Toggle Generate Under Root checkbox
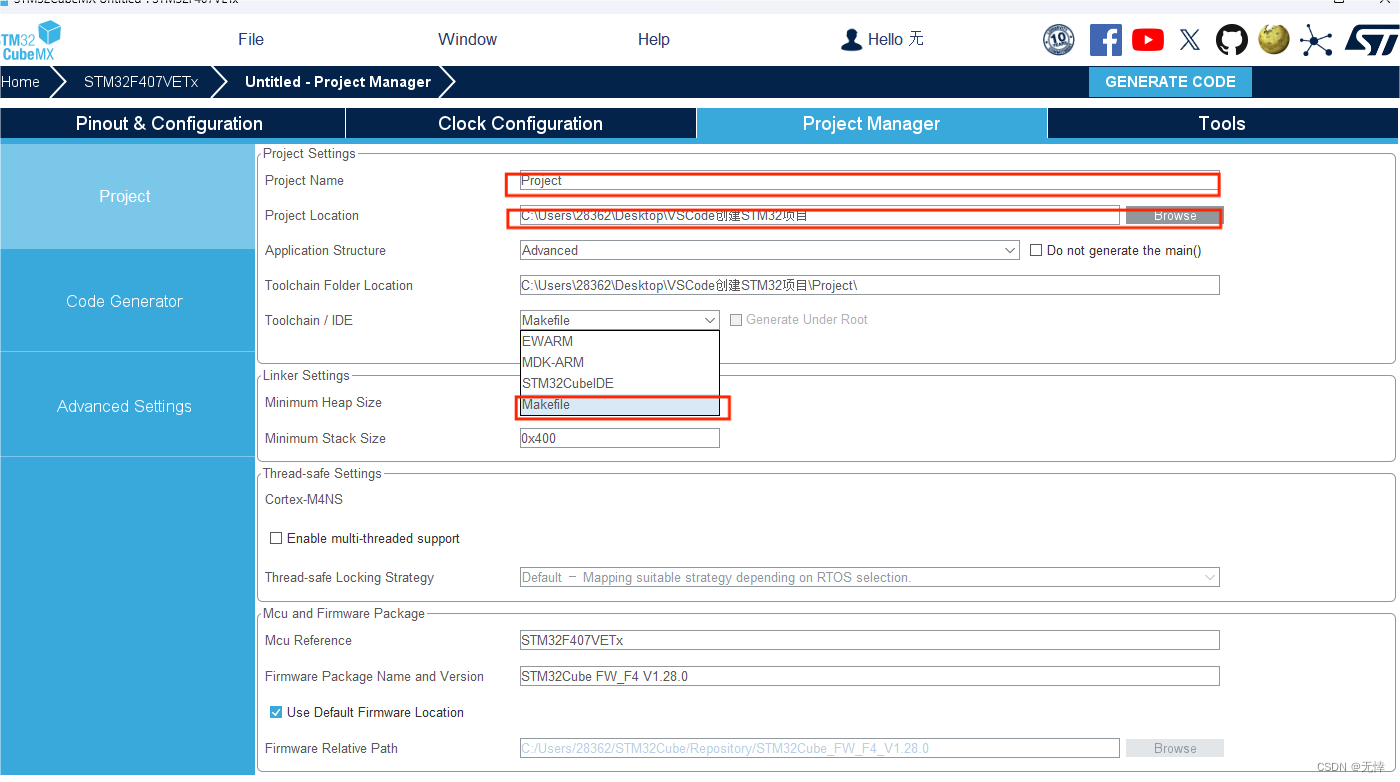 pos(736,320)
